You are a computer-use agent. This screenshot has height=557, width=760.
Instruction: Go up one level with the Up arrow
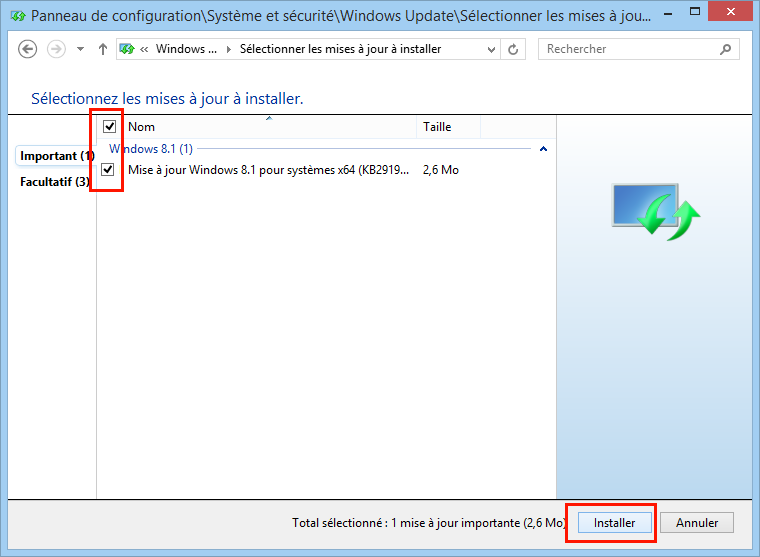(102, 49)
